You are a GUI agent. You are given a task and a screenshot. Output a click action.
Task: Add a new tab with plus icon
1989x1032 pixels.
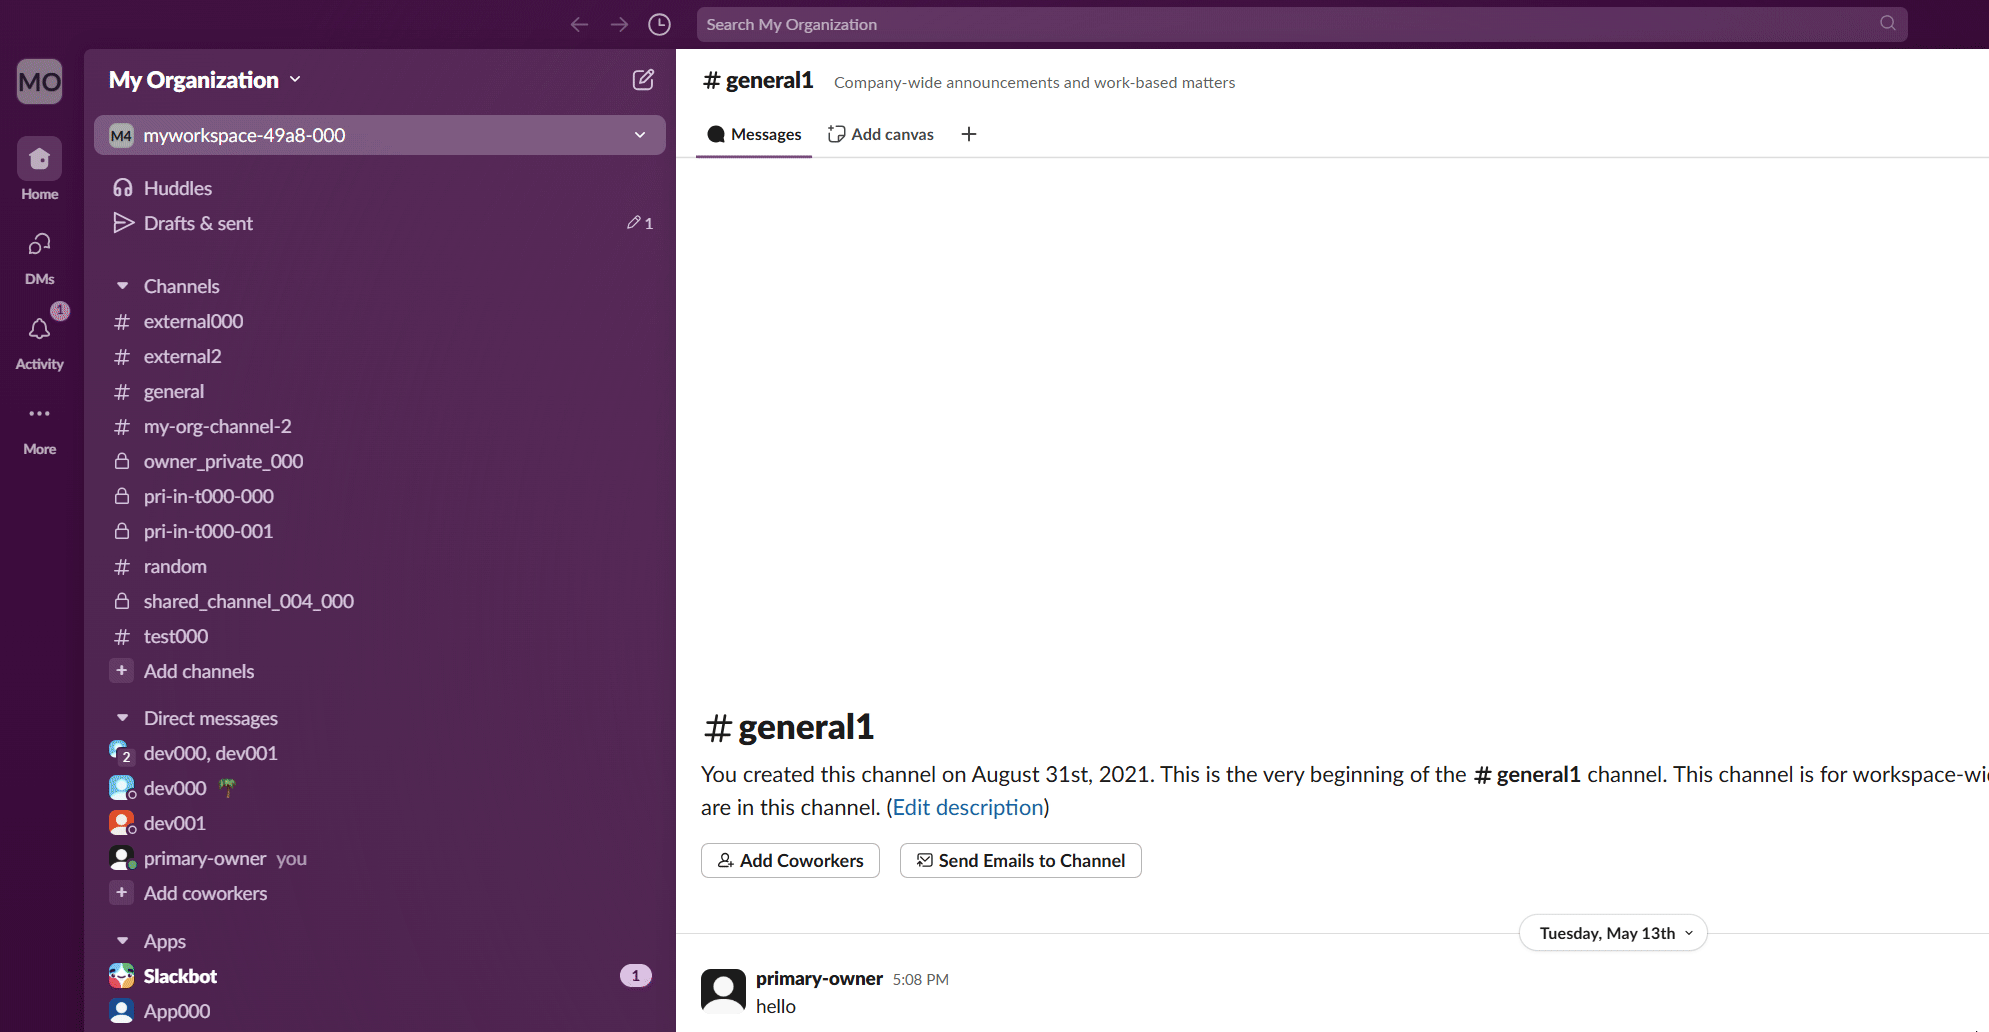[x=969, y=134]
